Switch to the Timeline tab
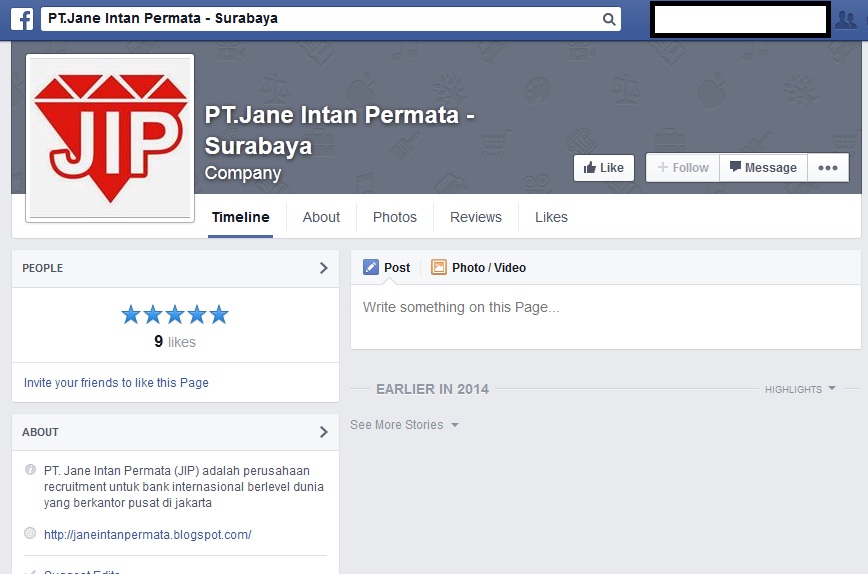This screenshot has height=574, width=868. [240, 217]
